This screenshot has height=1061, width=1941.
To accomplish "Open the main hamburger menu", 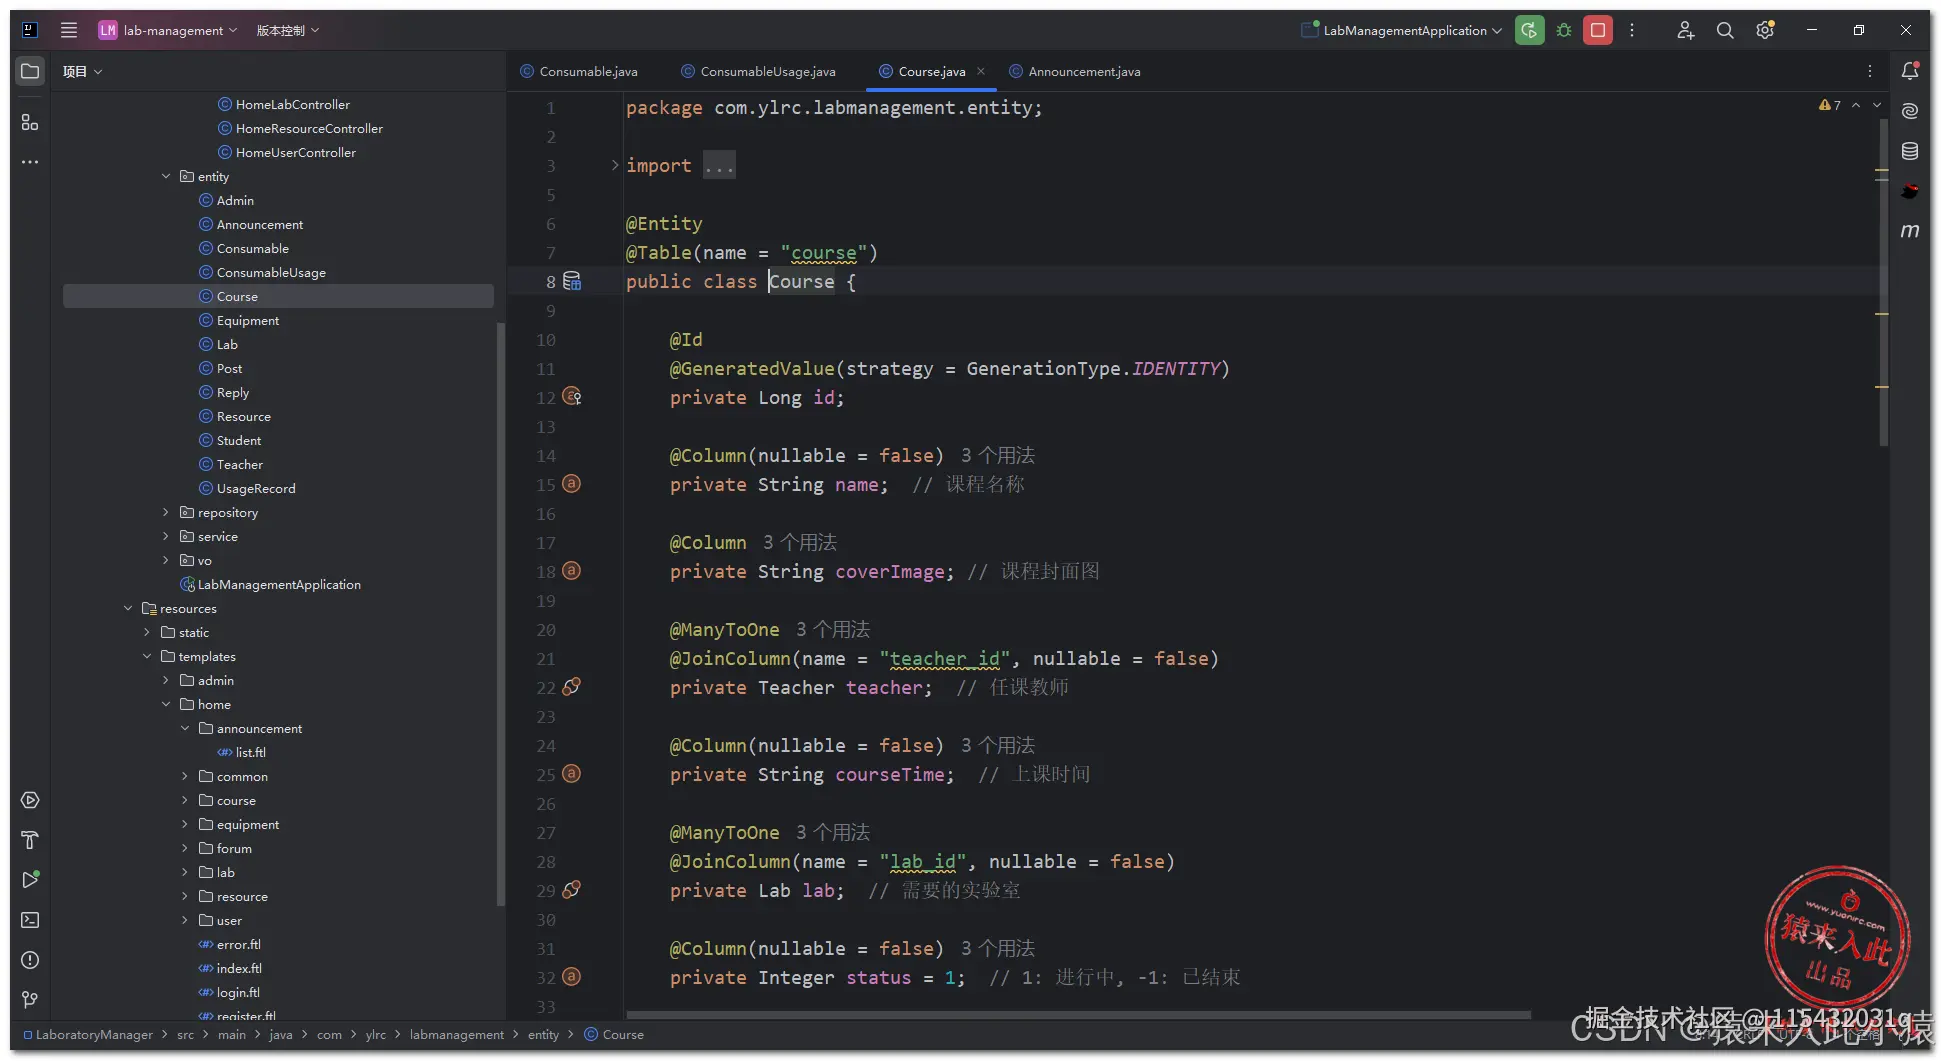I will (69, 30).
